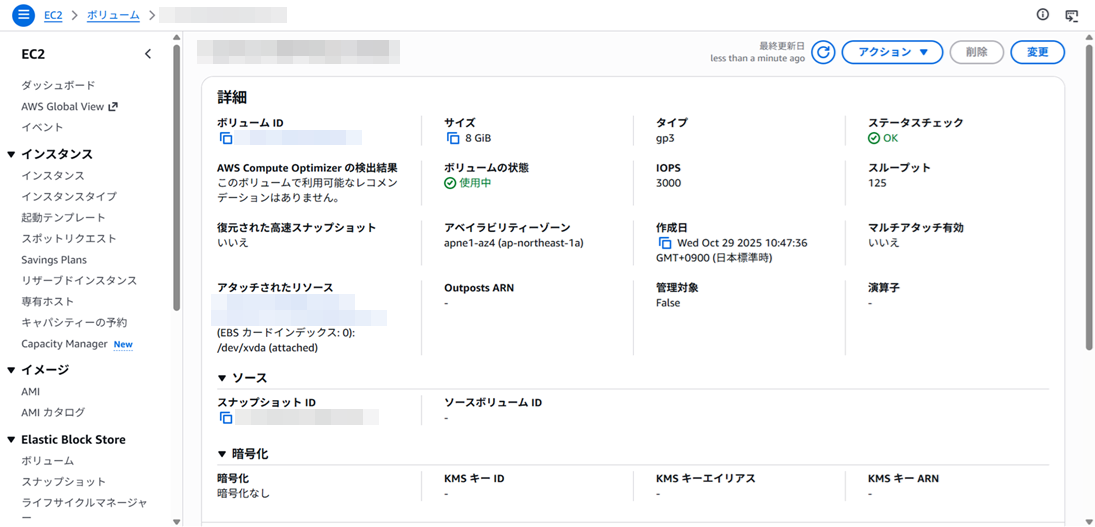Collapse the ソース section

[223, 378]
